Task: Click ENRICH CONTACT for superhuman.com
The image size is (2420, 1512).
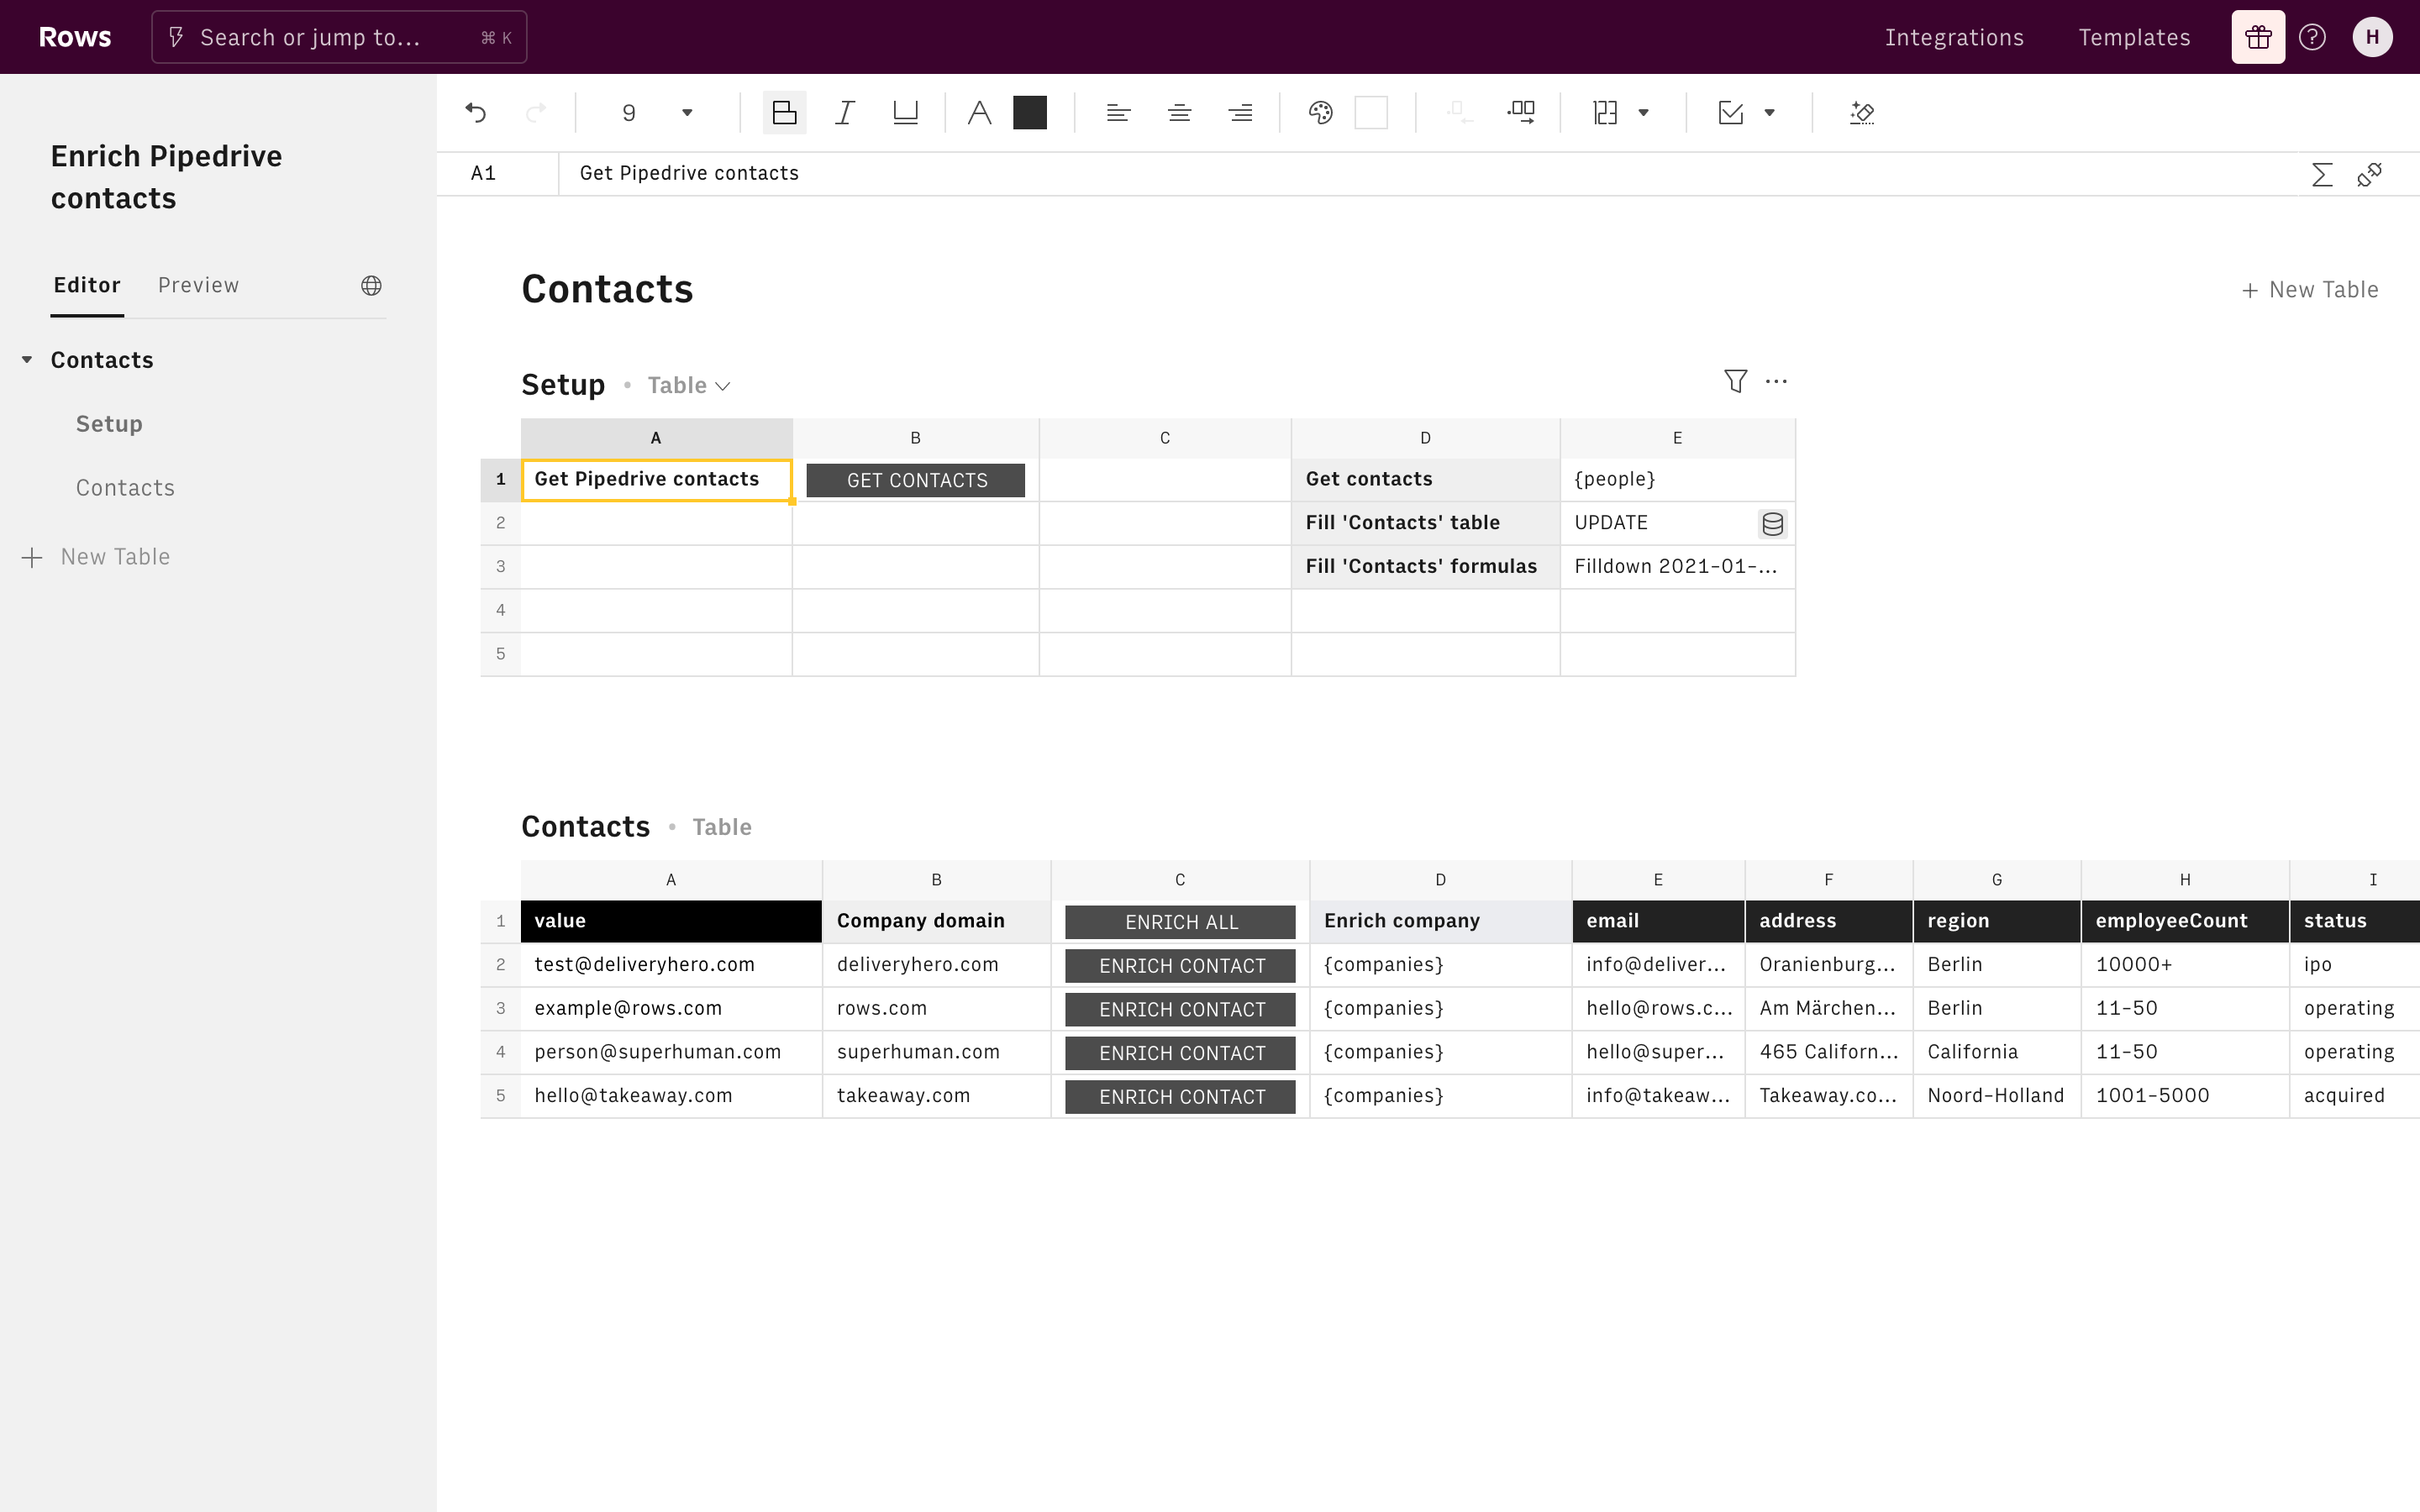Action: pyautogui.click(x=1180, y=1053)
